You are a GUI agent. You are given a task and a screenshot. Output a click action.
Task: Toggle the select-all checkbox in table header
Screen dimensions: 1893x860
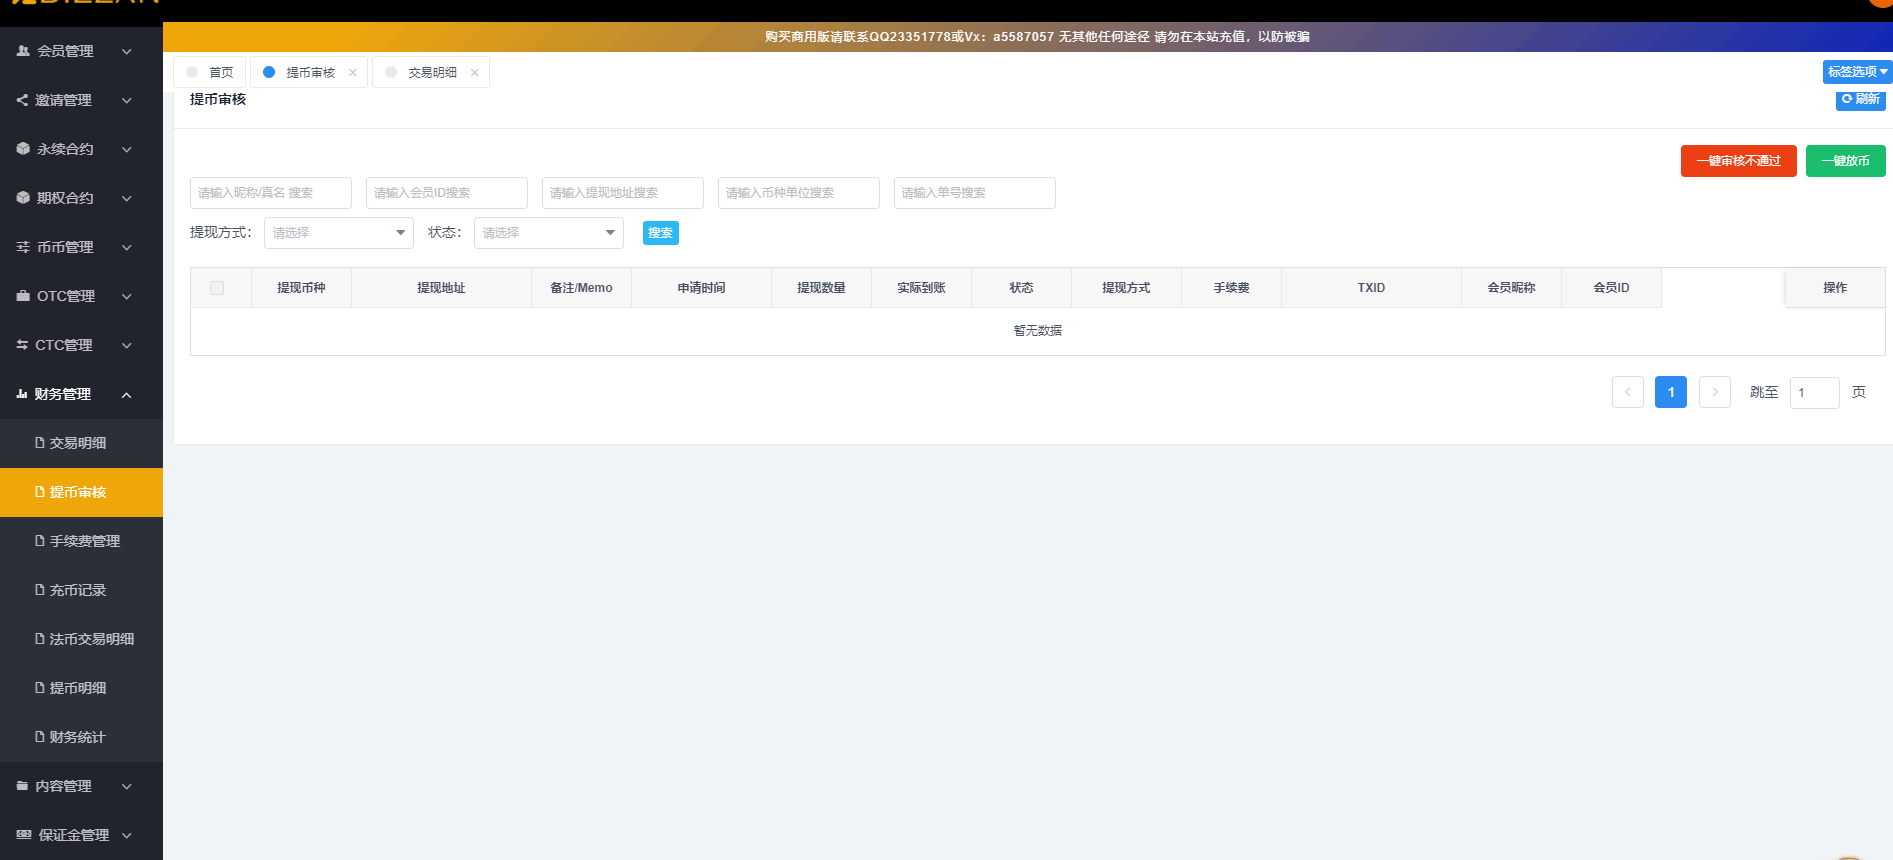[x=217, y=288]
